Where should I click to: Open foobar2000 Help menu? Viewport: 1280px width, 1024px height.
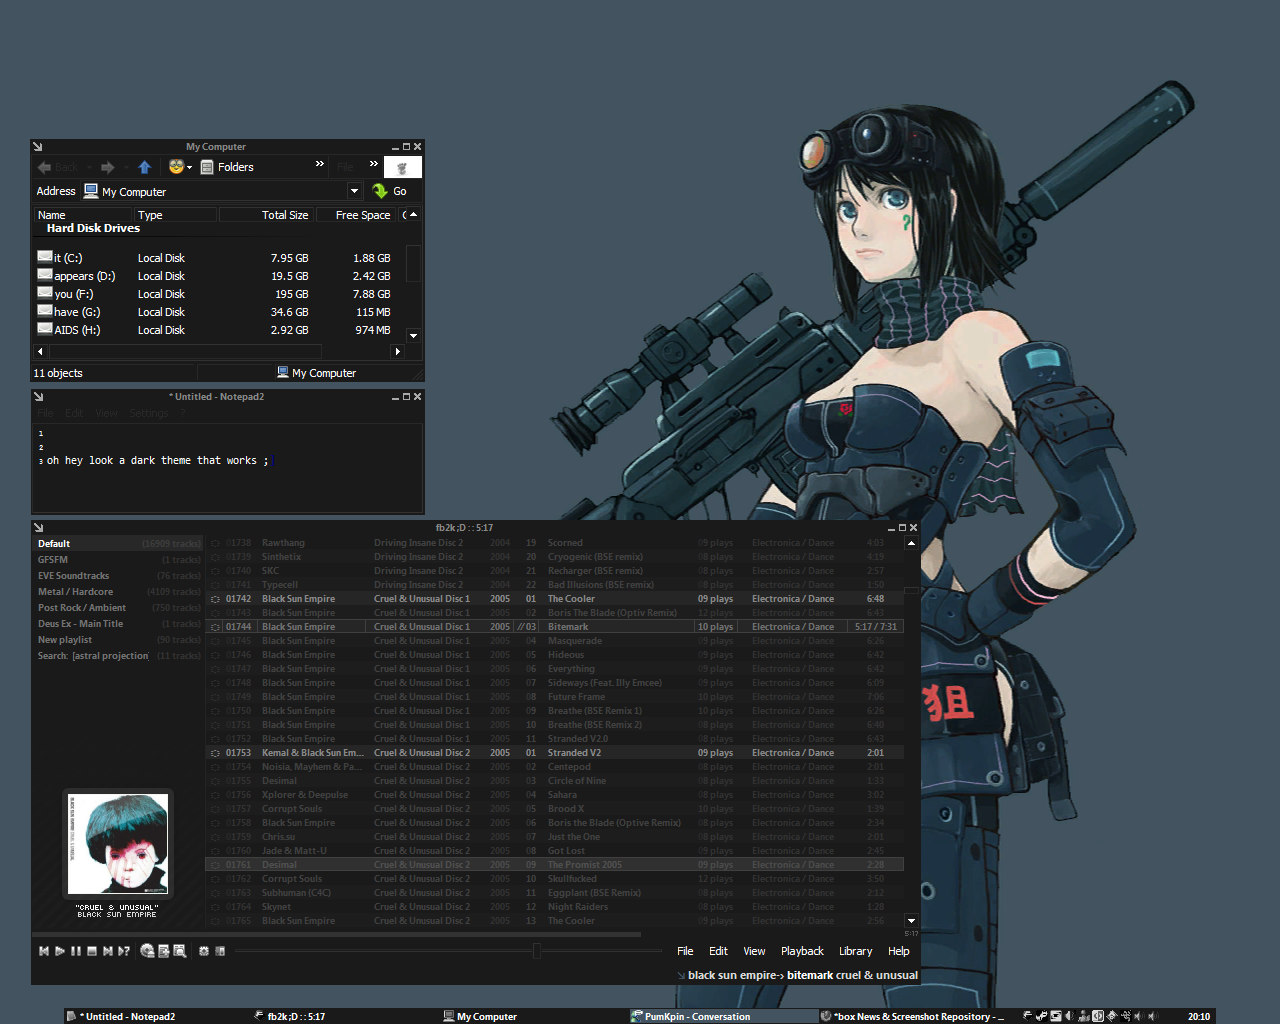899,951
